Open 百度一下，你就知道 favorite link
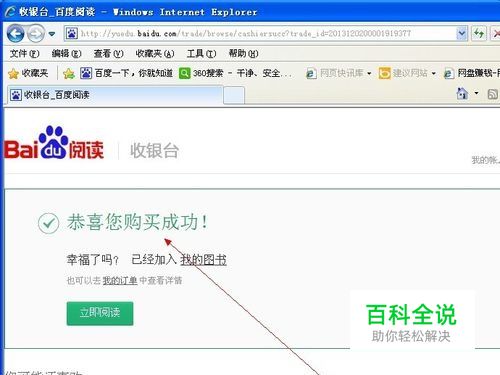 [x=127, y=73]
